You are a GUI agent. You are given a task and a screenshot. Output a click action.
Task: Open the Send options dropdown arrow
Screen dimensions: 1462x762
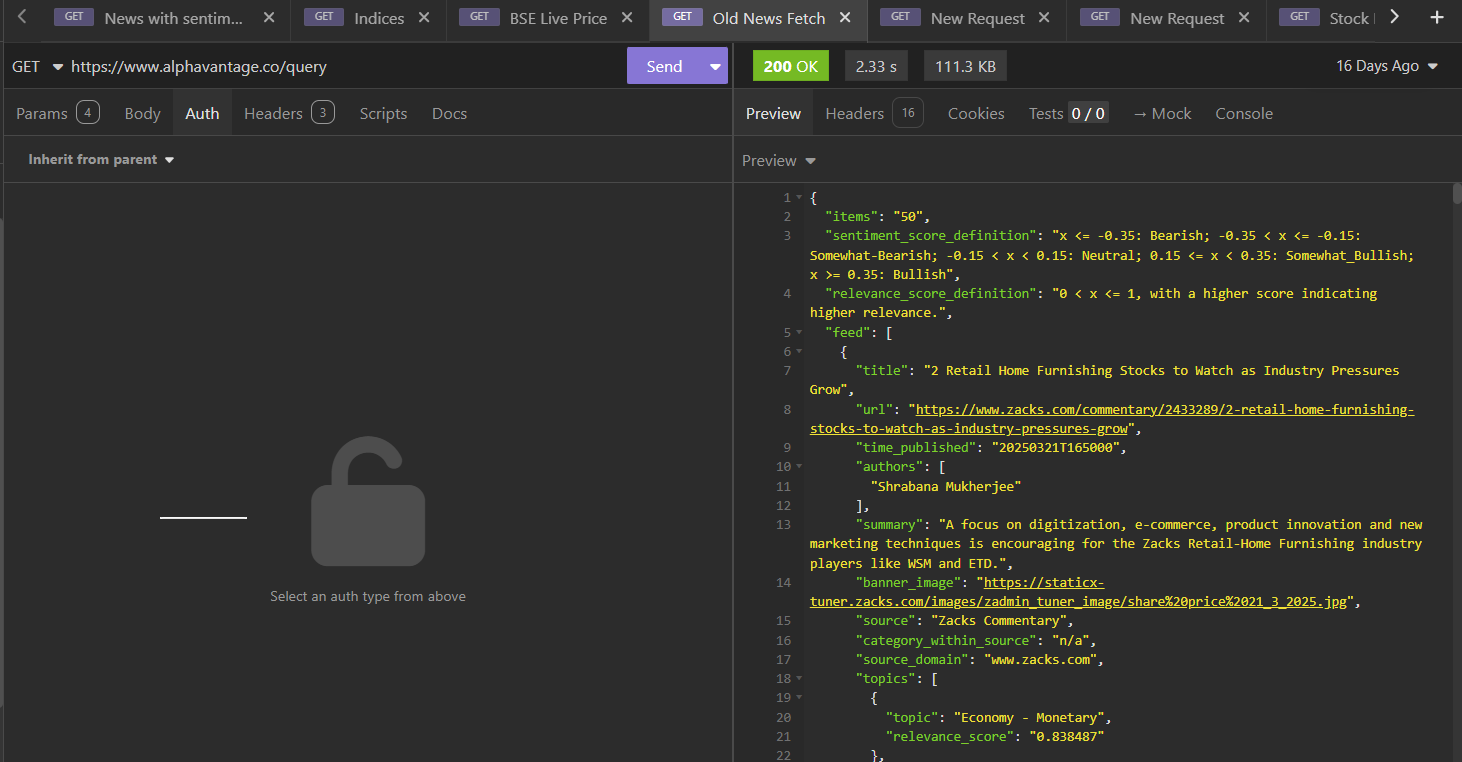pyautogui.click(x=715, y=67)
